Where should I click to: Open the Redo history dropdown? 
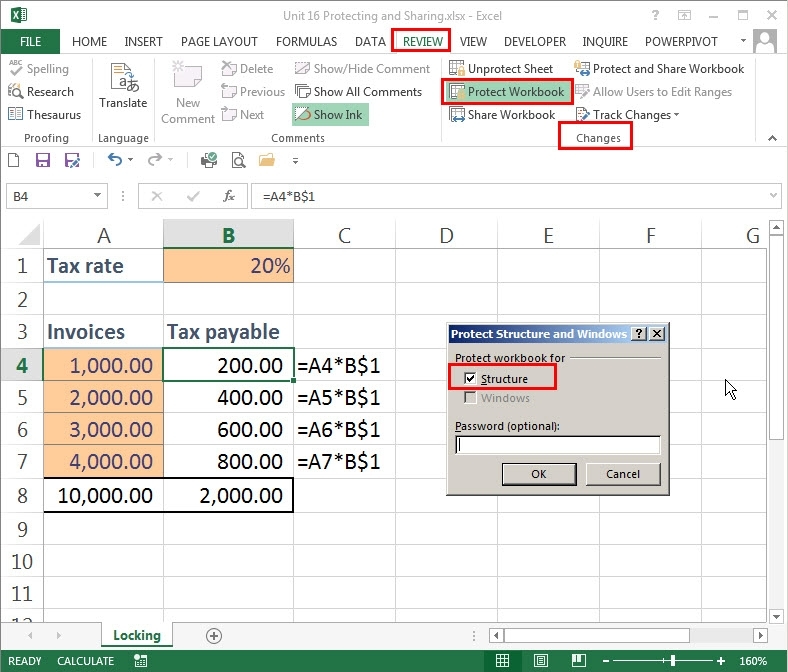click(170, 160)
